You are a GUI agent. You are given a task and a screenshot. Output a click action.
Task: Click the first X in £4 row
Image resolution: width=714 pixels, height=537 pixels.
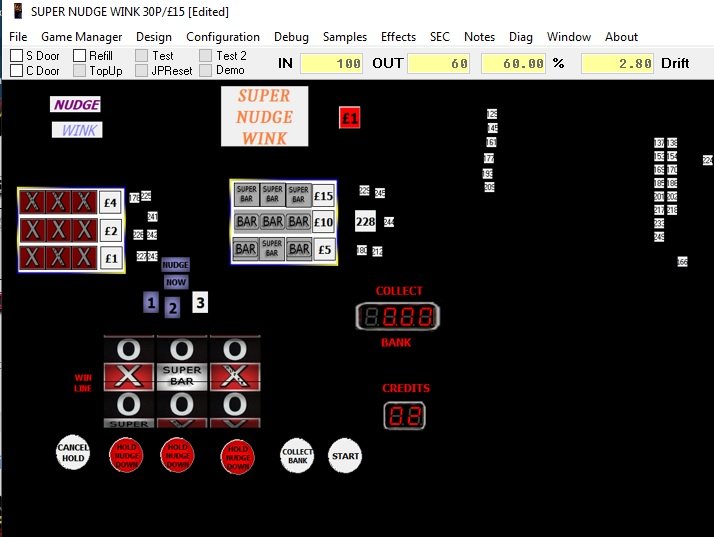tap(32, 202)
